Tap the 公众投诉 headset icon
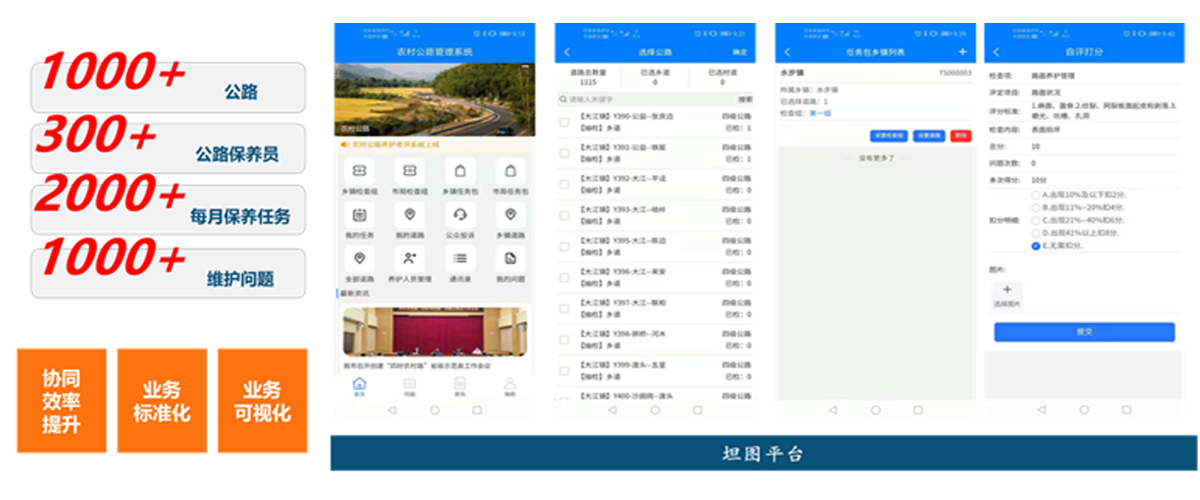The width and height of the screenshot is (1200, 500). pyautogui.click(x=460, y=215)
